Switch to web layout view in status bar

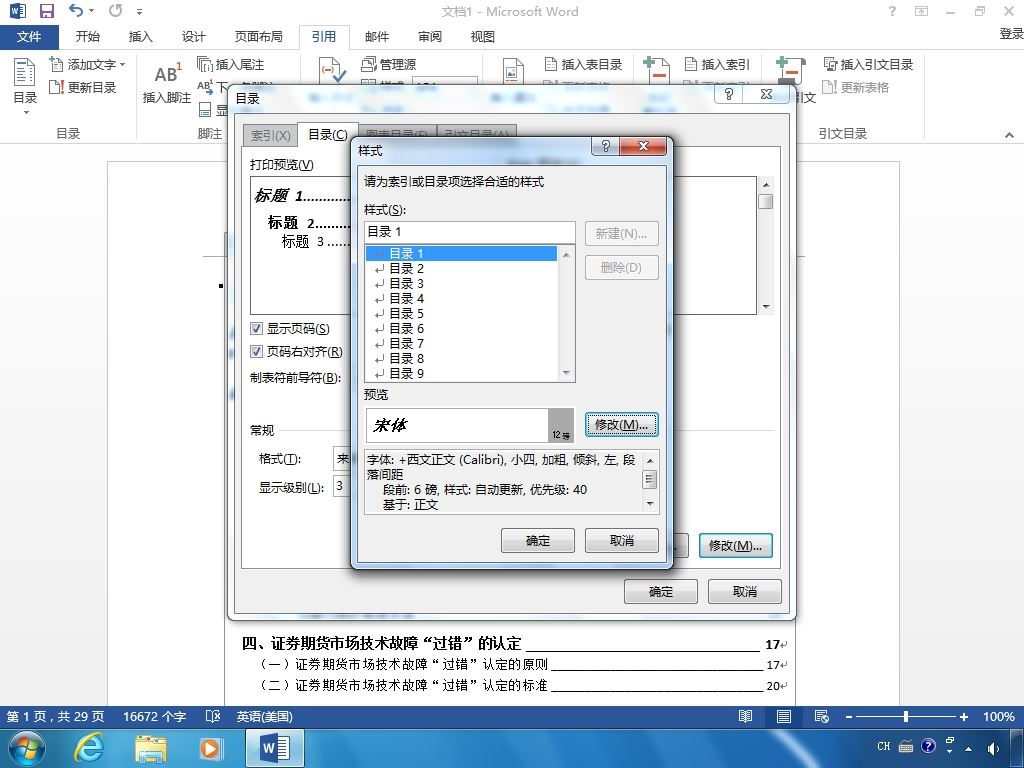pos(822,716)
